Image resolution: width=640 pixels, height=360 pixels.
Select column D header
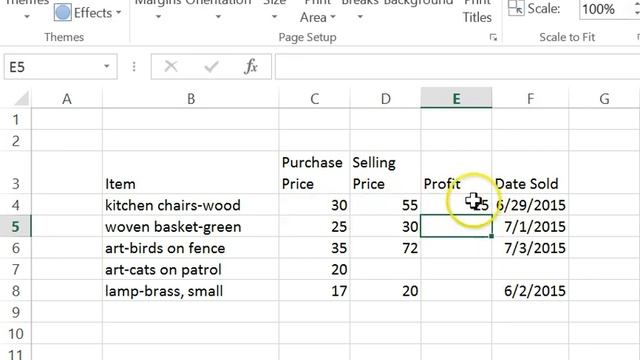pos(385,98)
